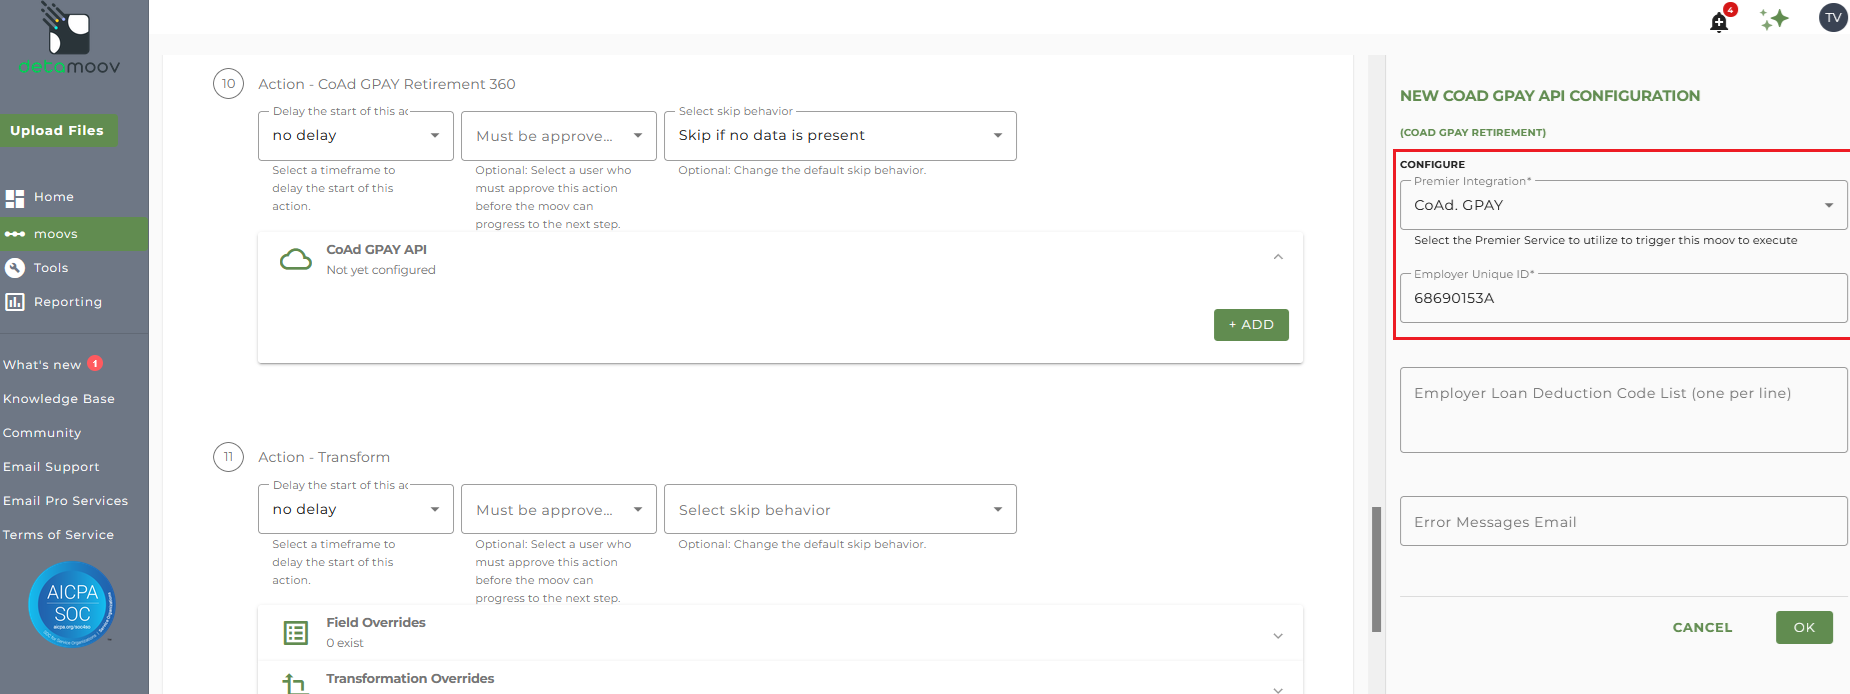Click 'Action - Transform' heading
This screenshot has width=1850, height=694.
(x=324, y=457)
